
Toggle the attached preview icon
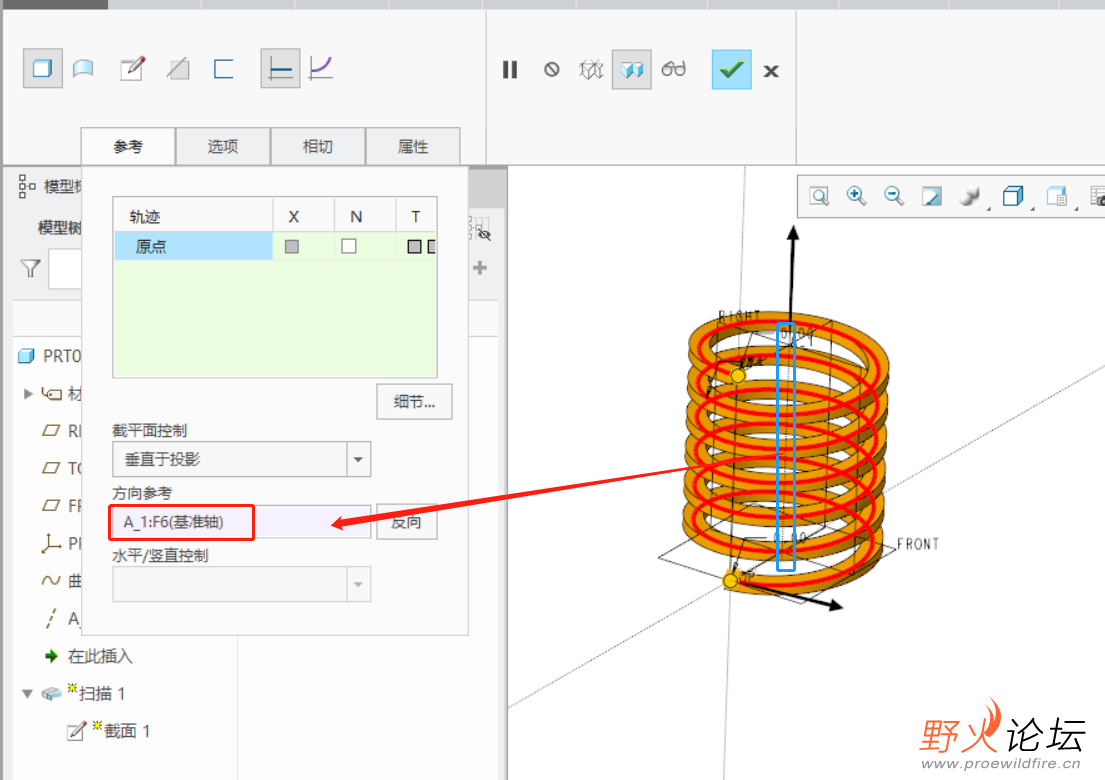(x=631, y=69)
